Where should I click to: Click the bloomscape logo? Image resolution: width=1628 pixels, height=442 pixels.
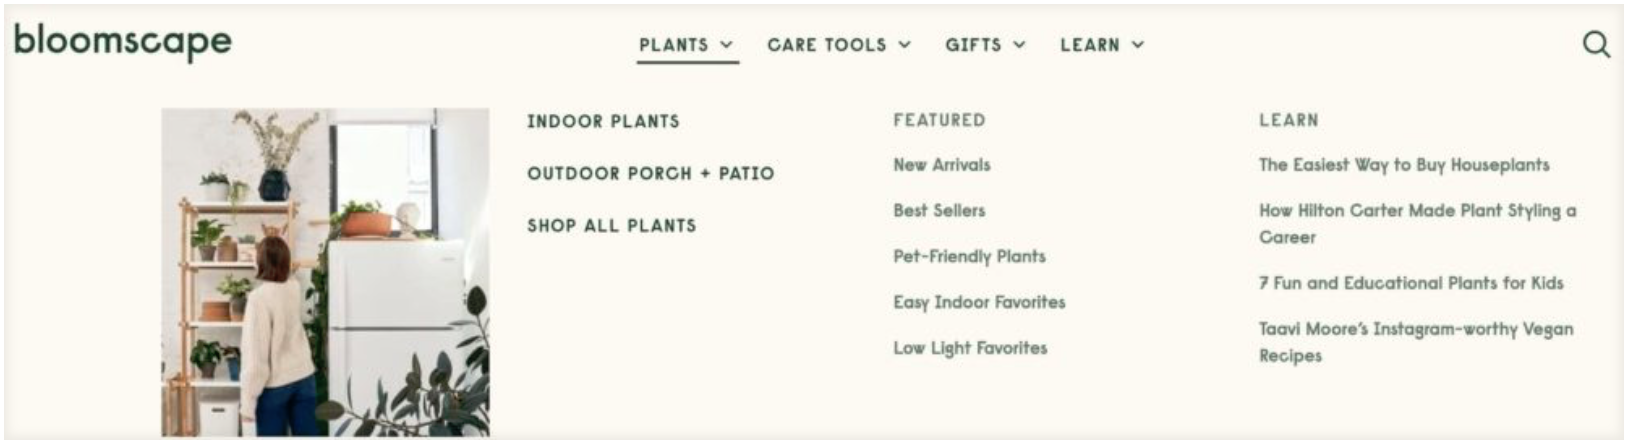coord(123,41)
